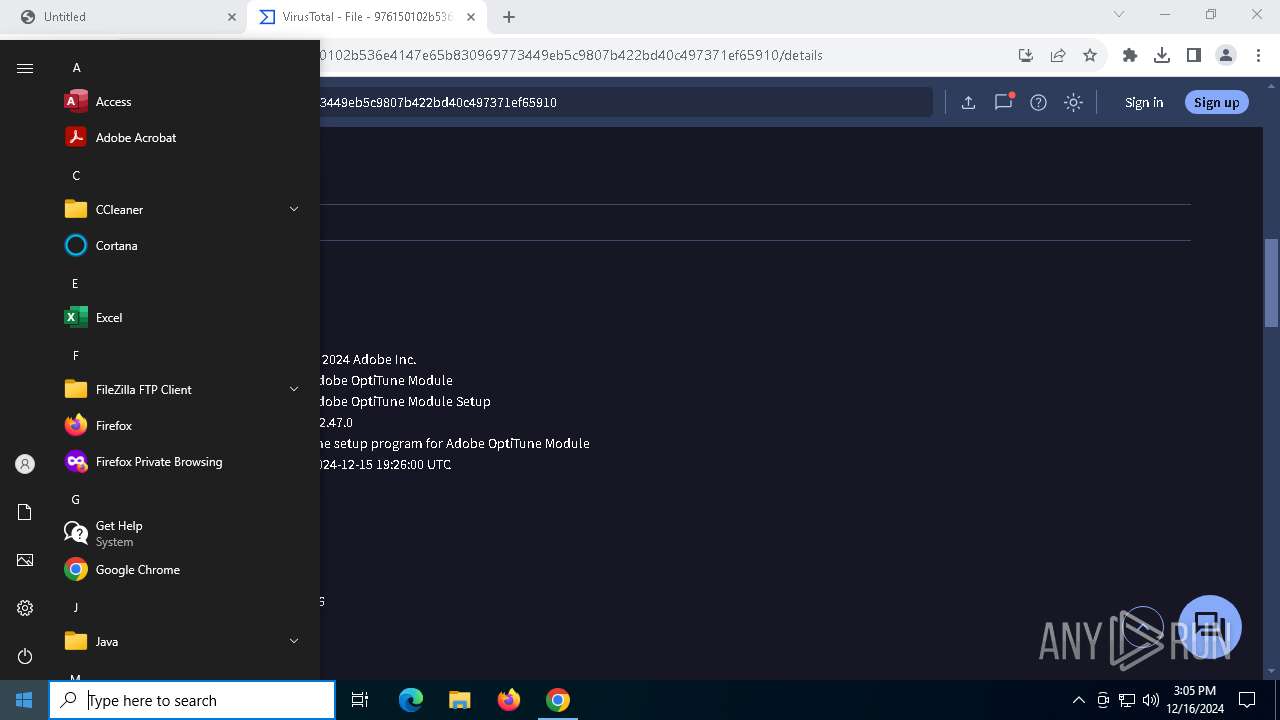Open the network icon in the system tray
Viewport: 1280px width, 720px height.
(1127, 700)
